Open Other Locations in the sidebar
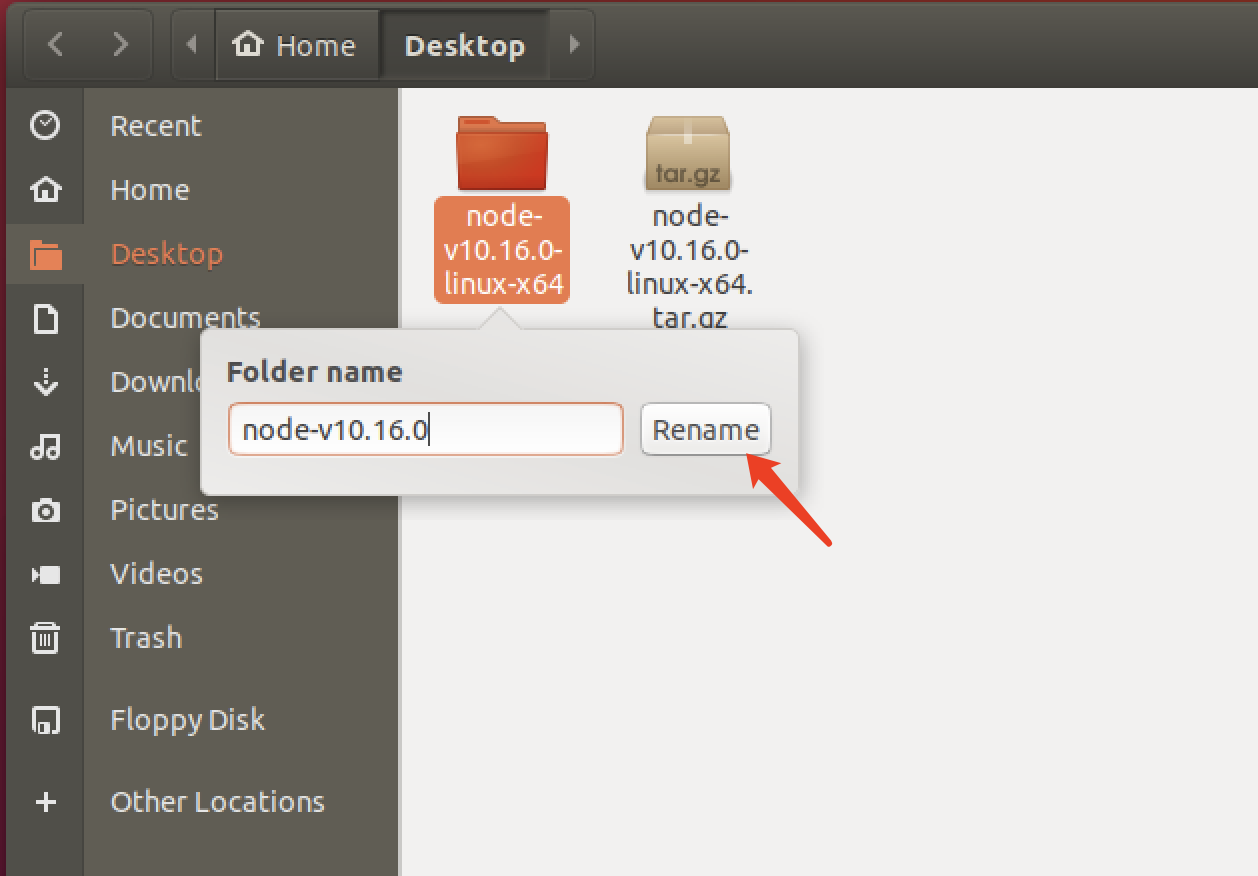Screen dimensions: 1258x876 coord(217,801)
